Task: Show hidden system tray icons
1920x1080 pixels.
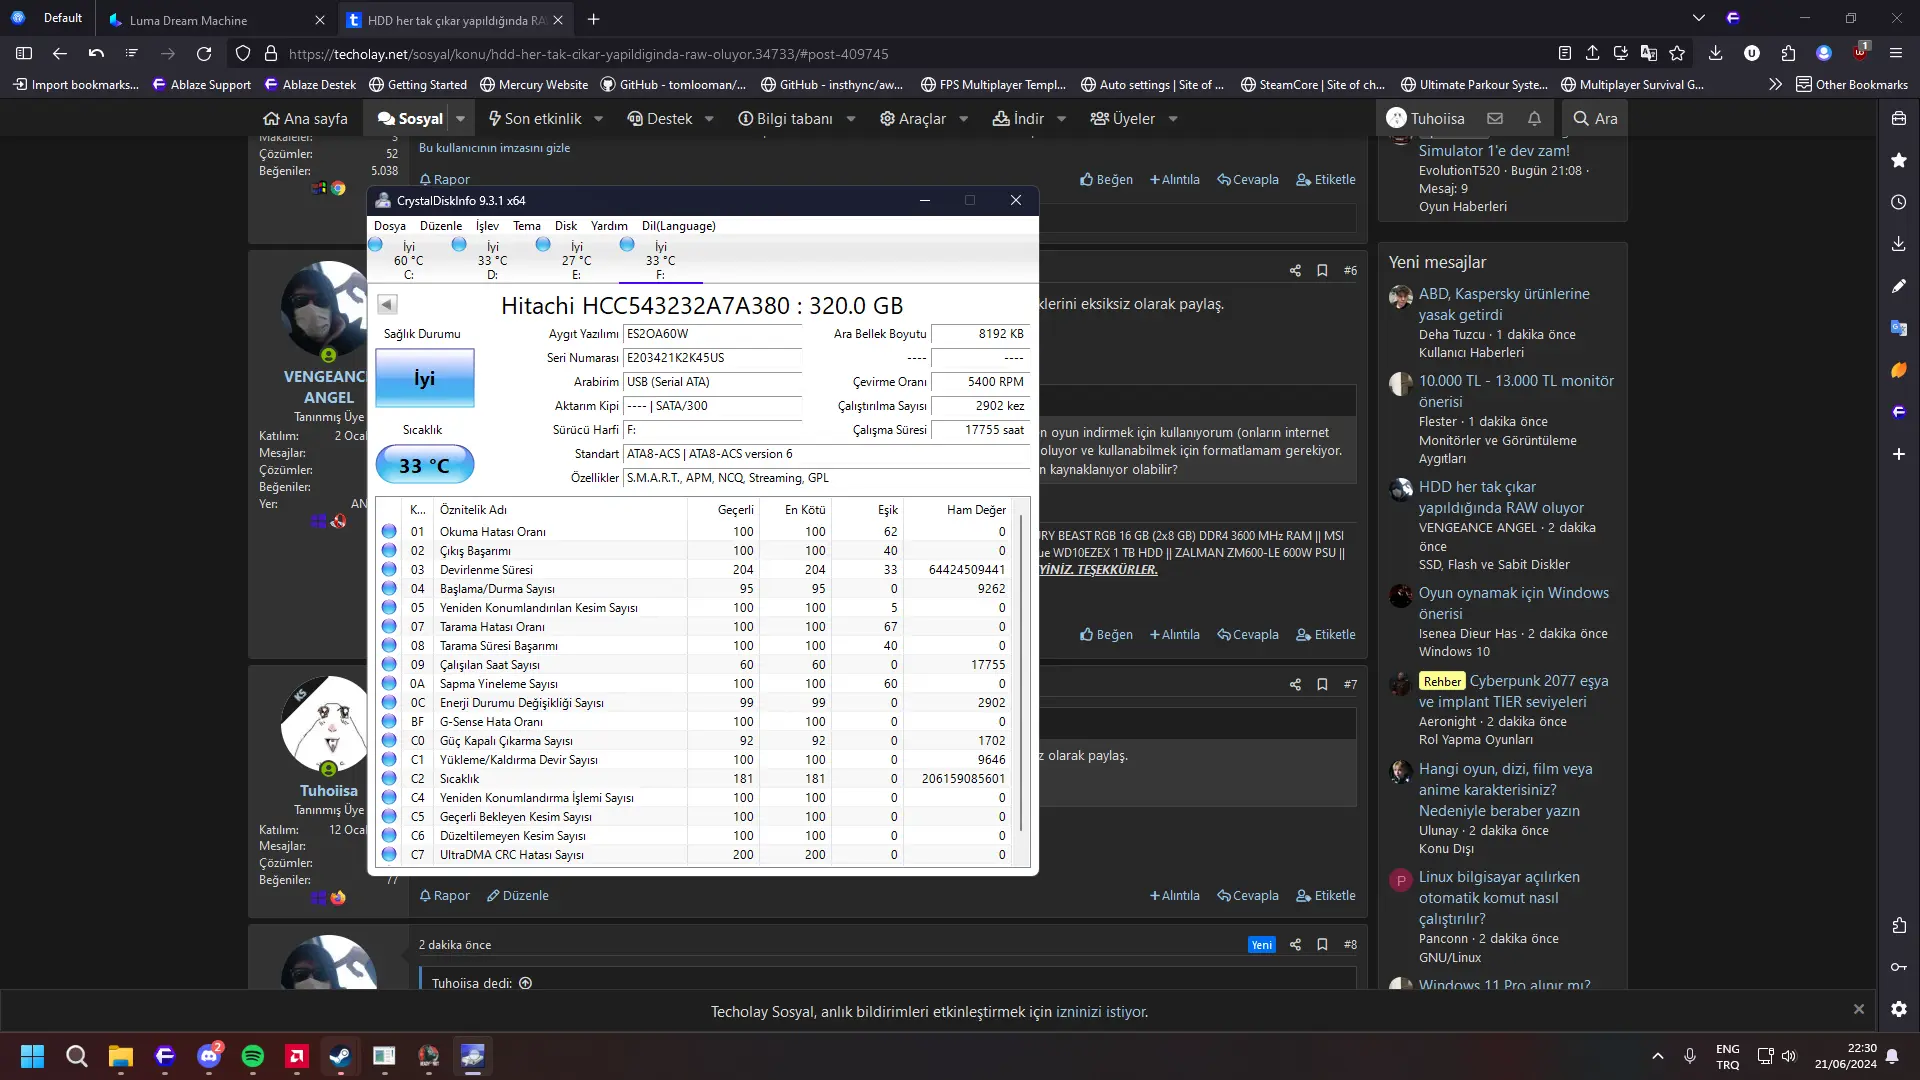Action: (1657, 1056)
